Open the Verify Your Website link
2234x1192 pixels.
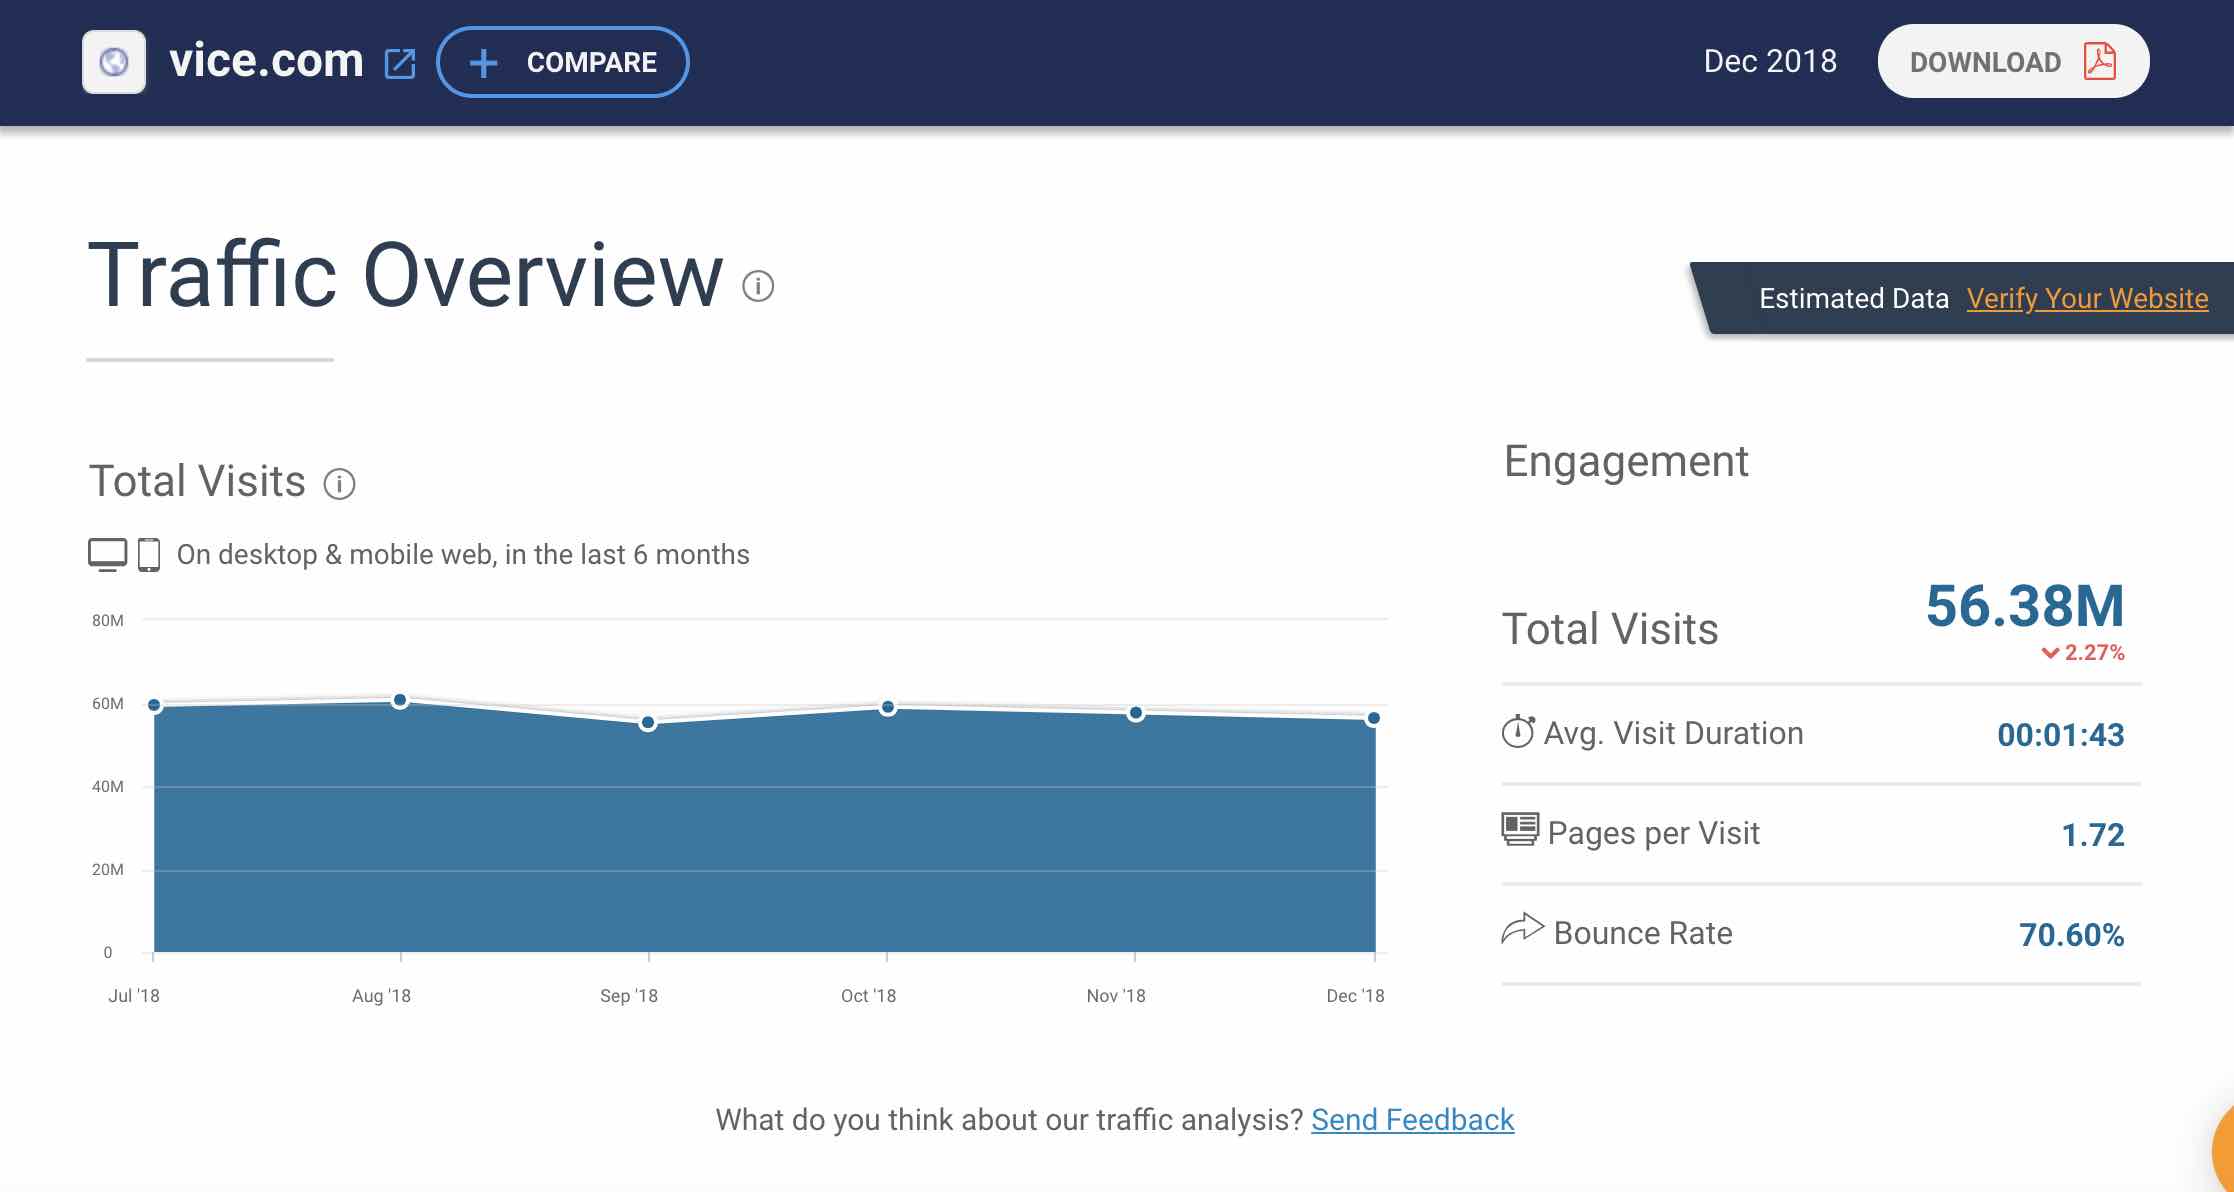point(2087,298)
